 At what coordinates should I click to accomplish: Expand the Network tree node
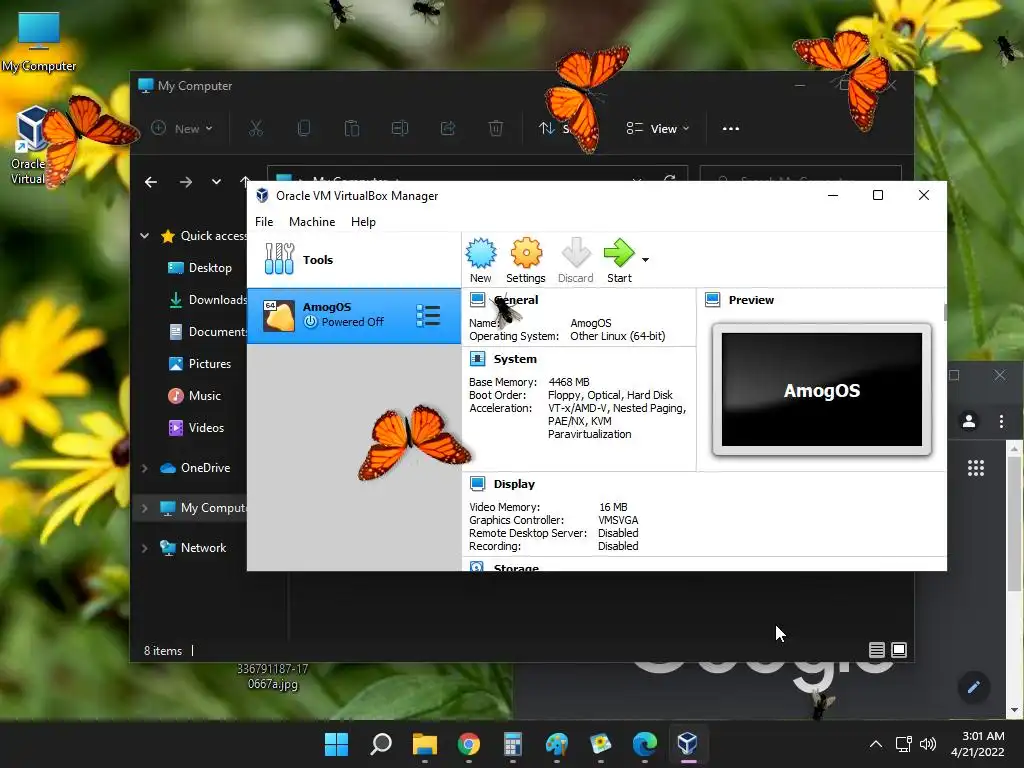click(x=145, y=548)
